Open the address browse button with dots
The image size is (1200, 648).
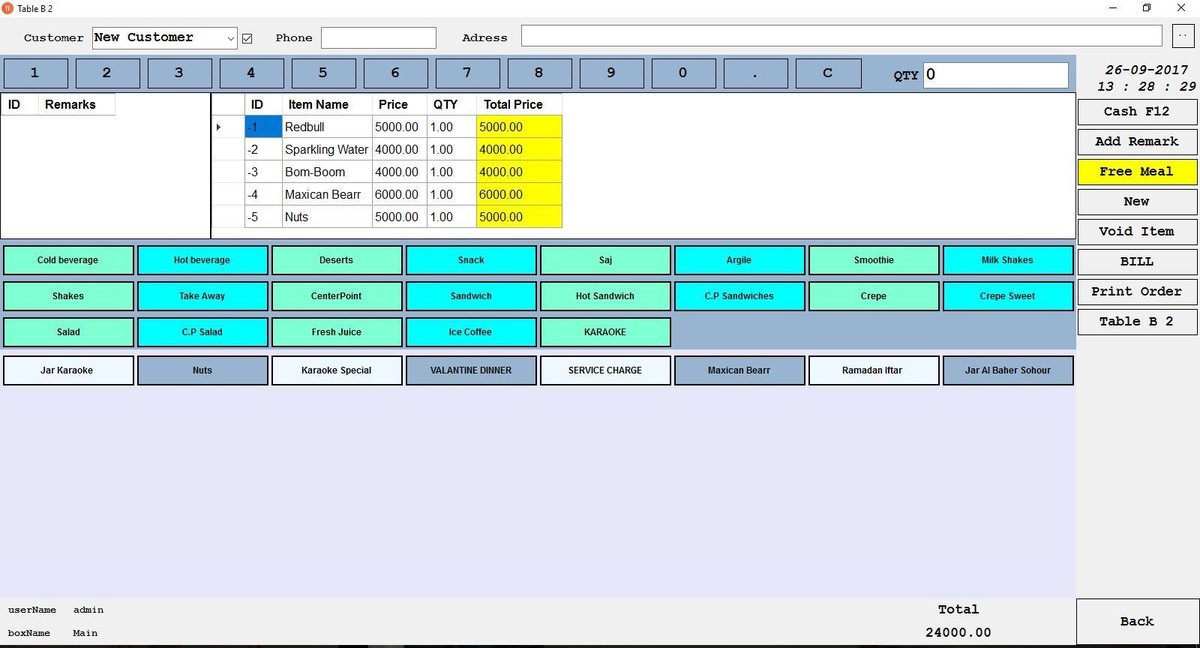click(1181, 35)
